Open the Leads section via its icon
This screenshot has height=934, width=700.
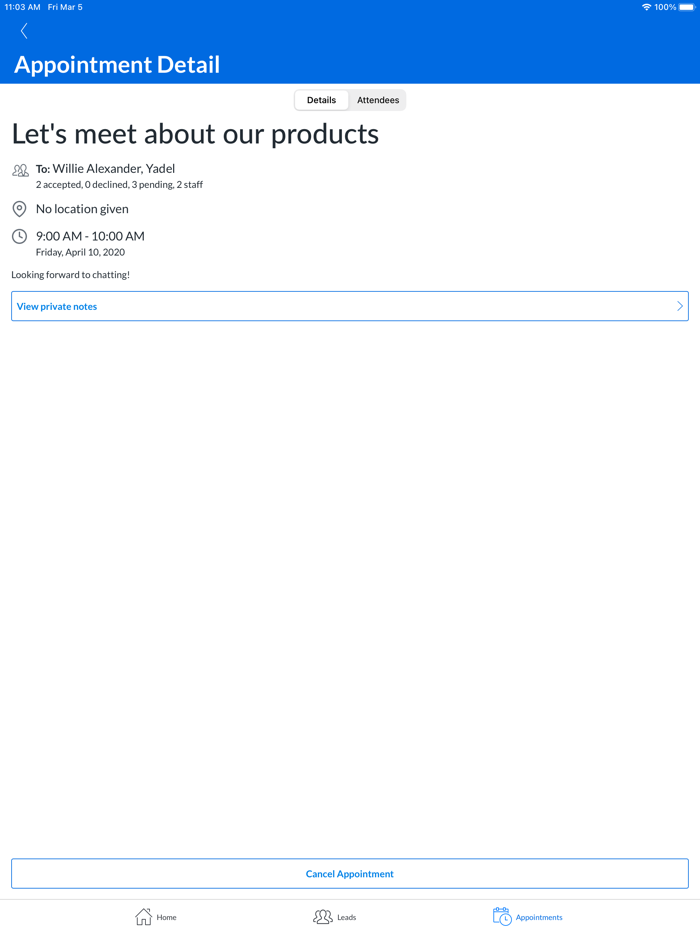click(x=322, y=916)
